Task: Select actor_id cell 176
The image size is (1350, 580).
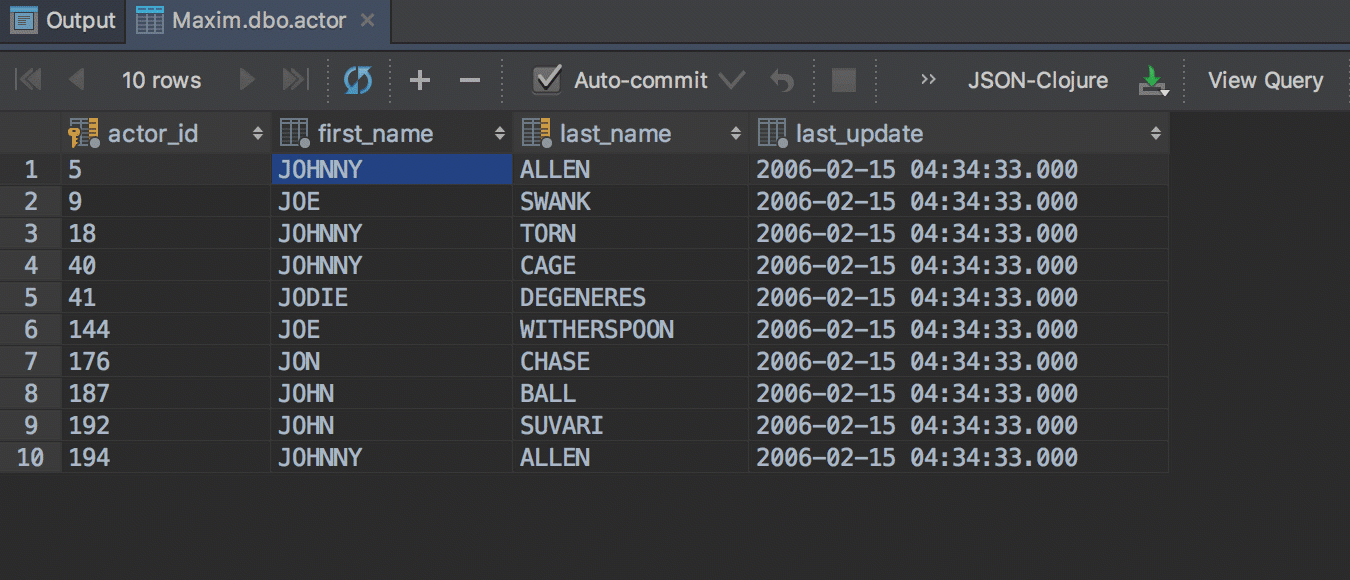Action: pyautogui.click(x=166, y=361)
